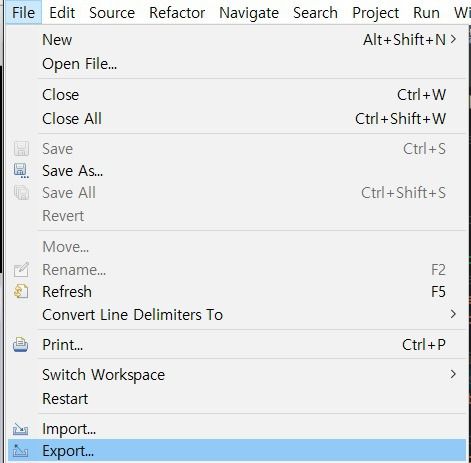
Task: Select Open File... entry
Action: [237, 64]
